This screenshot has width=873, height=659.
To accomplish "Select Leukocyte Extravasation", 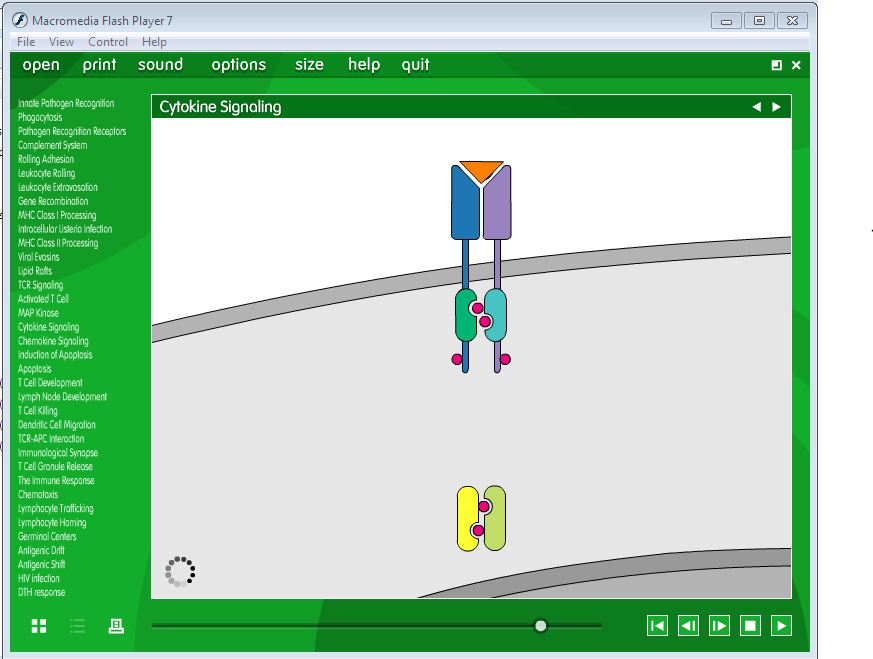I will [57, 187].
